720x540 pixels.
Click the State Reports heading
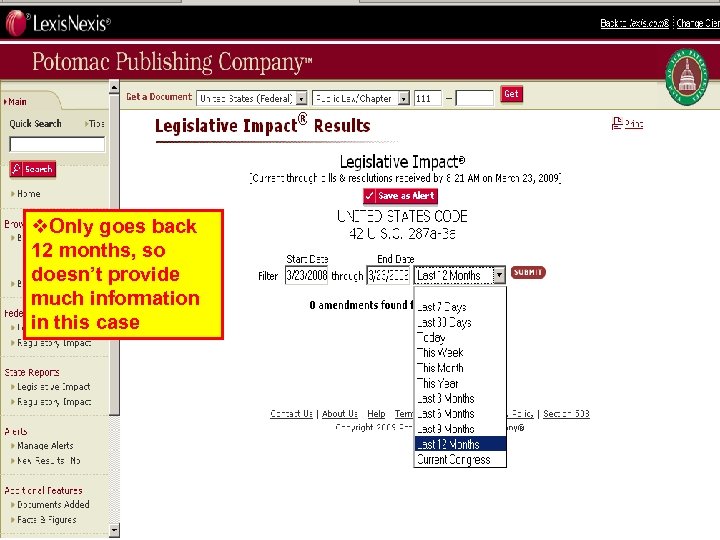tap(32, 372)
